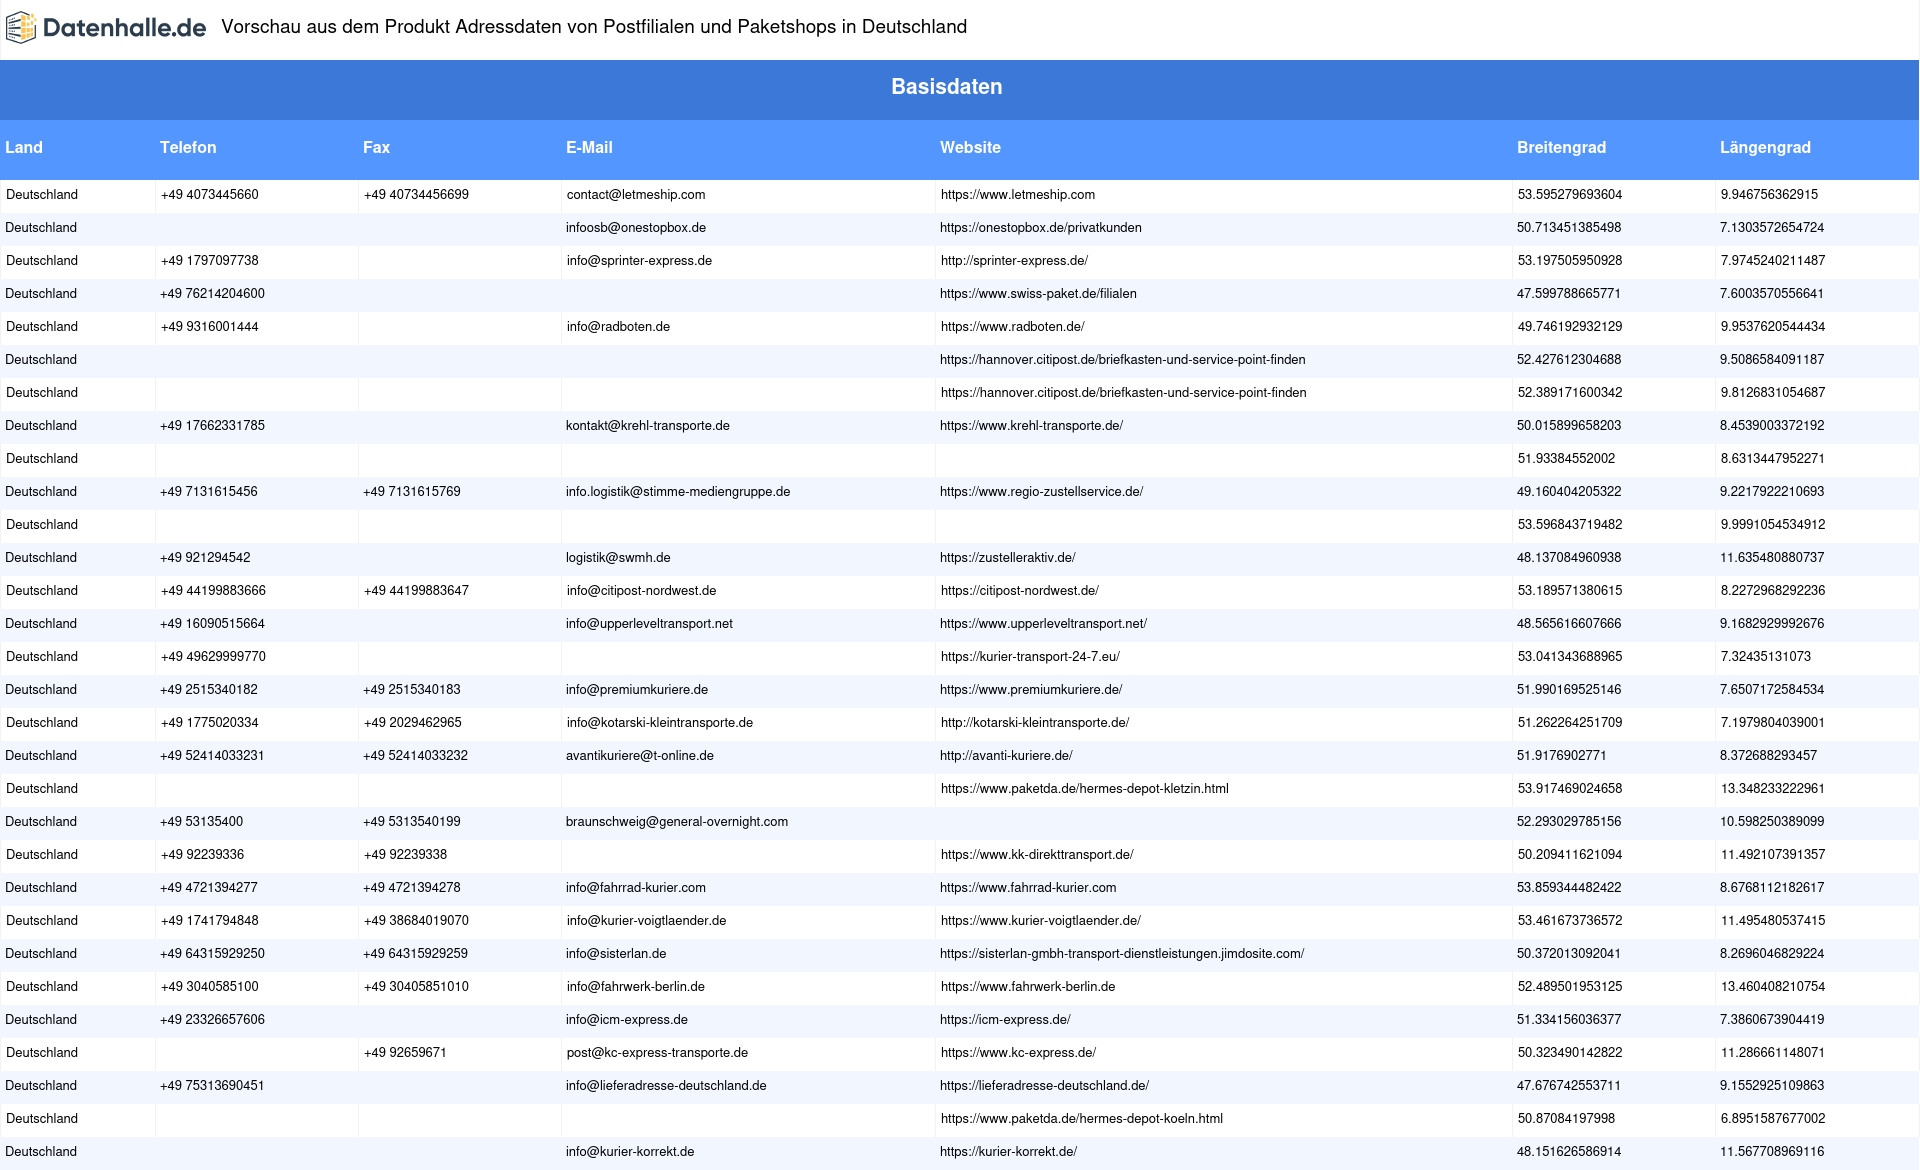Click email avantikuriere@t-online.de
The height and width of the screenshot is (1170, 1920).
click(640, 756)
